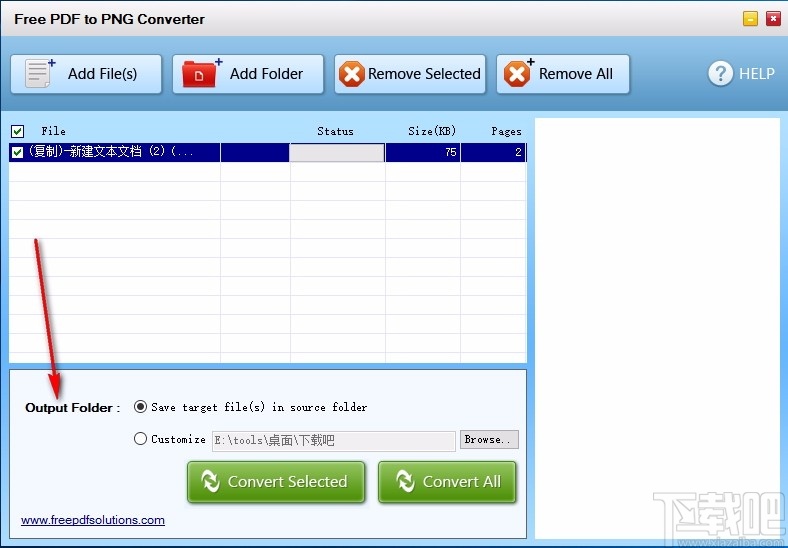Viewport: 788px width, 548px height.
Task: Choose the Customize output folder option
Action: point(140,439)
